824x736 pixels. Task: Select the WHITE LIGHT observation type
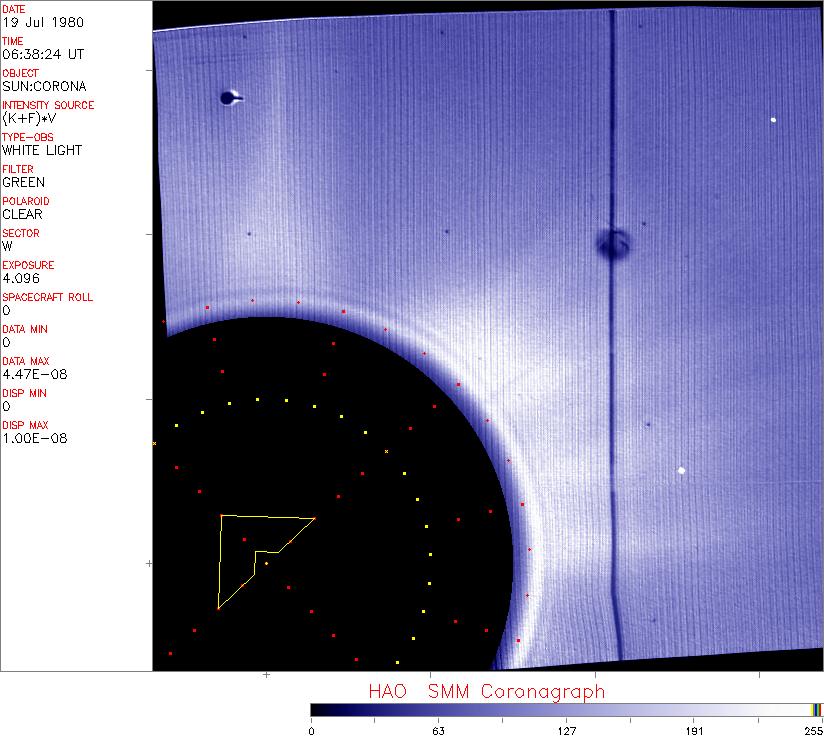click(42, 150)
